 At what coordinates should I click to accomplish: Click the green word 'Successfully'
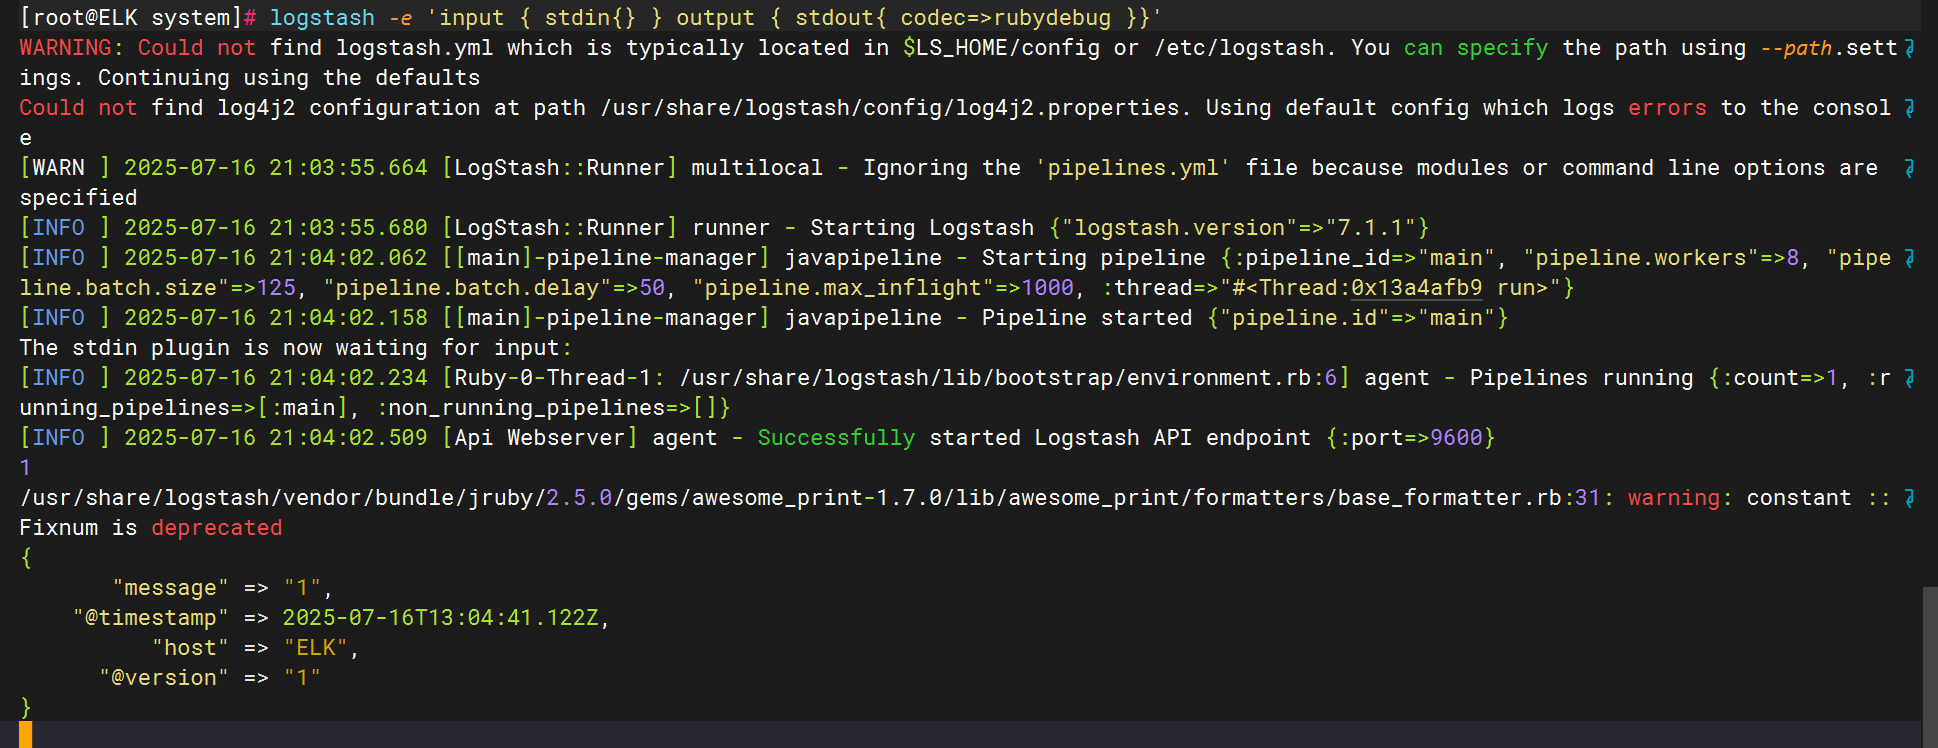[x=836, y=438]
